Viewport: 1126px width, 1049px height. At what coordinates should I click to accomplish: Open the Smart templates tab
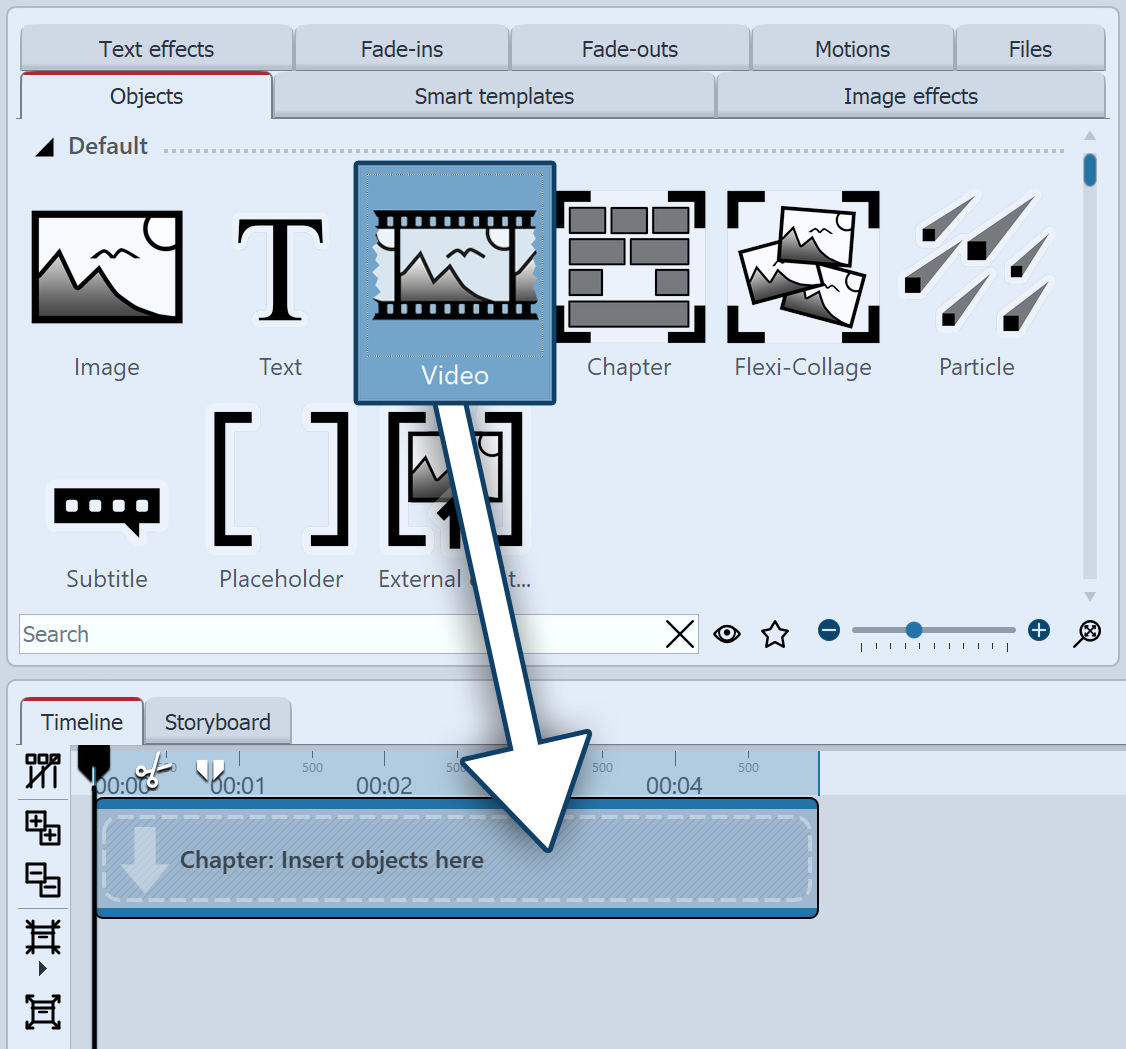pos(493,96)
